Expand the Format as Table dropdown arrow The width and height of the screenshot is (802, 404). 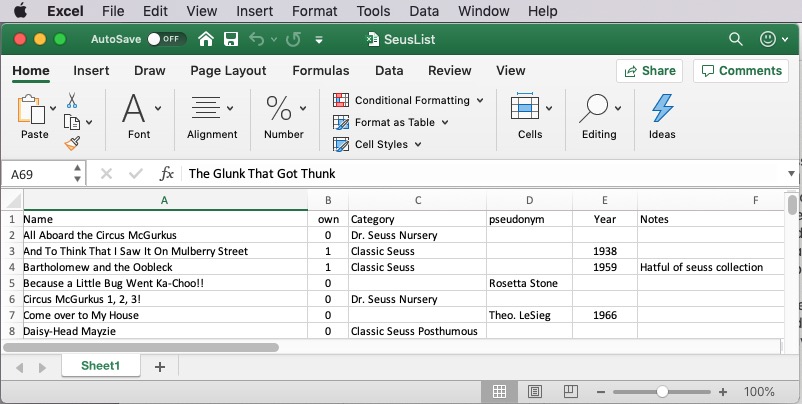point(444,122)
